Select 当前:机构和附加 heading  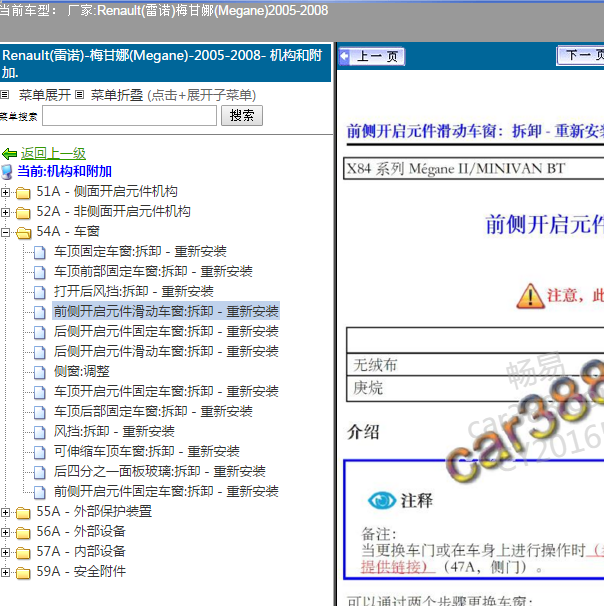pos(65,172)
